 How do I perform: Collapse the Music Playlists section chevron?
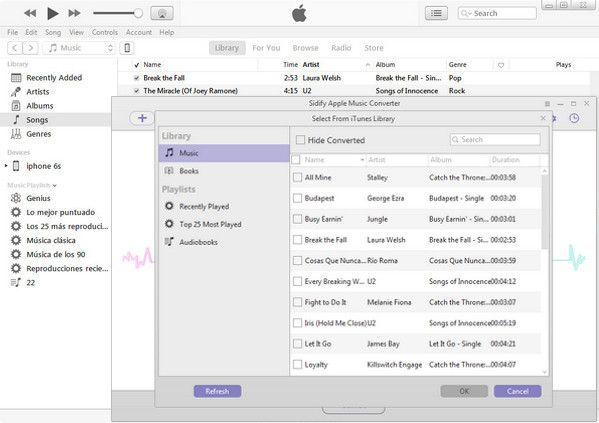point(55,186)
